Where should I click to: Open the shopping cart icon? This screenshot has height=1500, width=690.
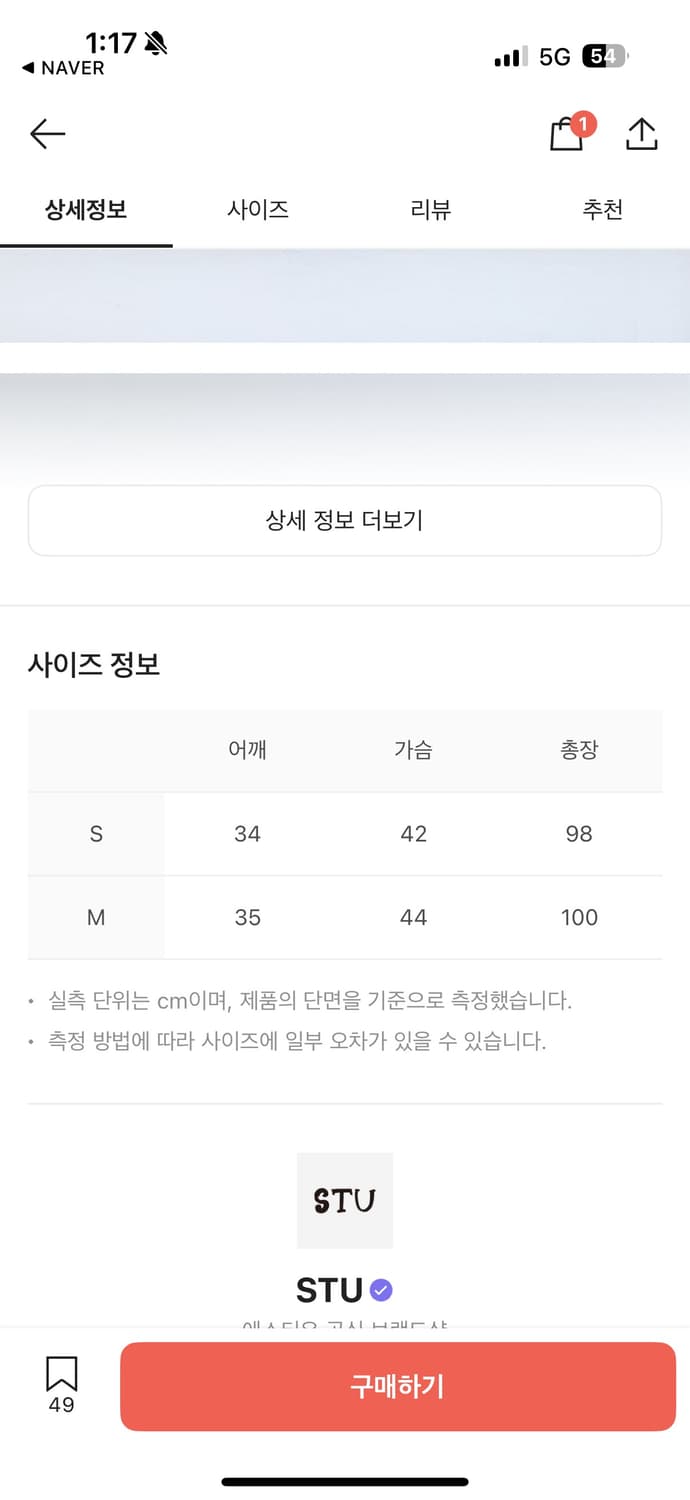[566, 135]
